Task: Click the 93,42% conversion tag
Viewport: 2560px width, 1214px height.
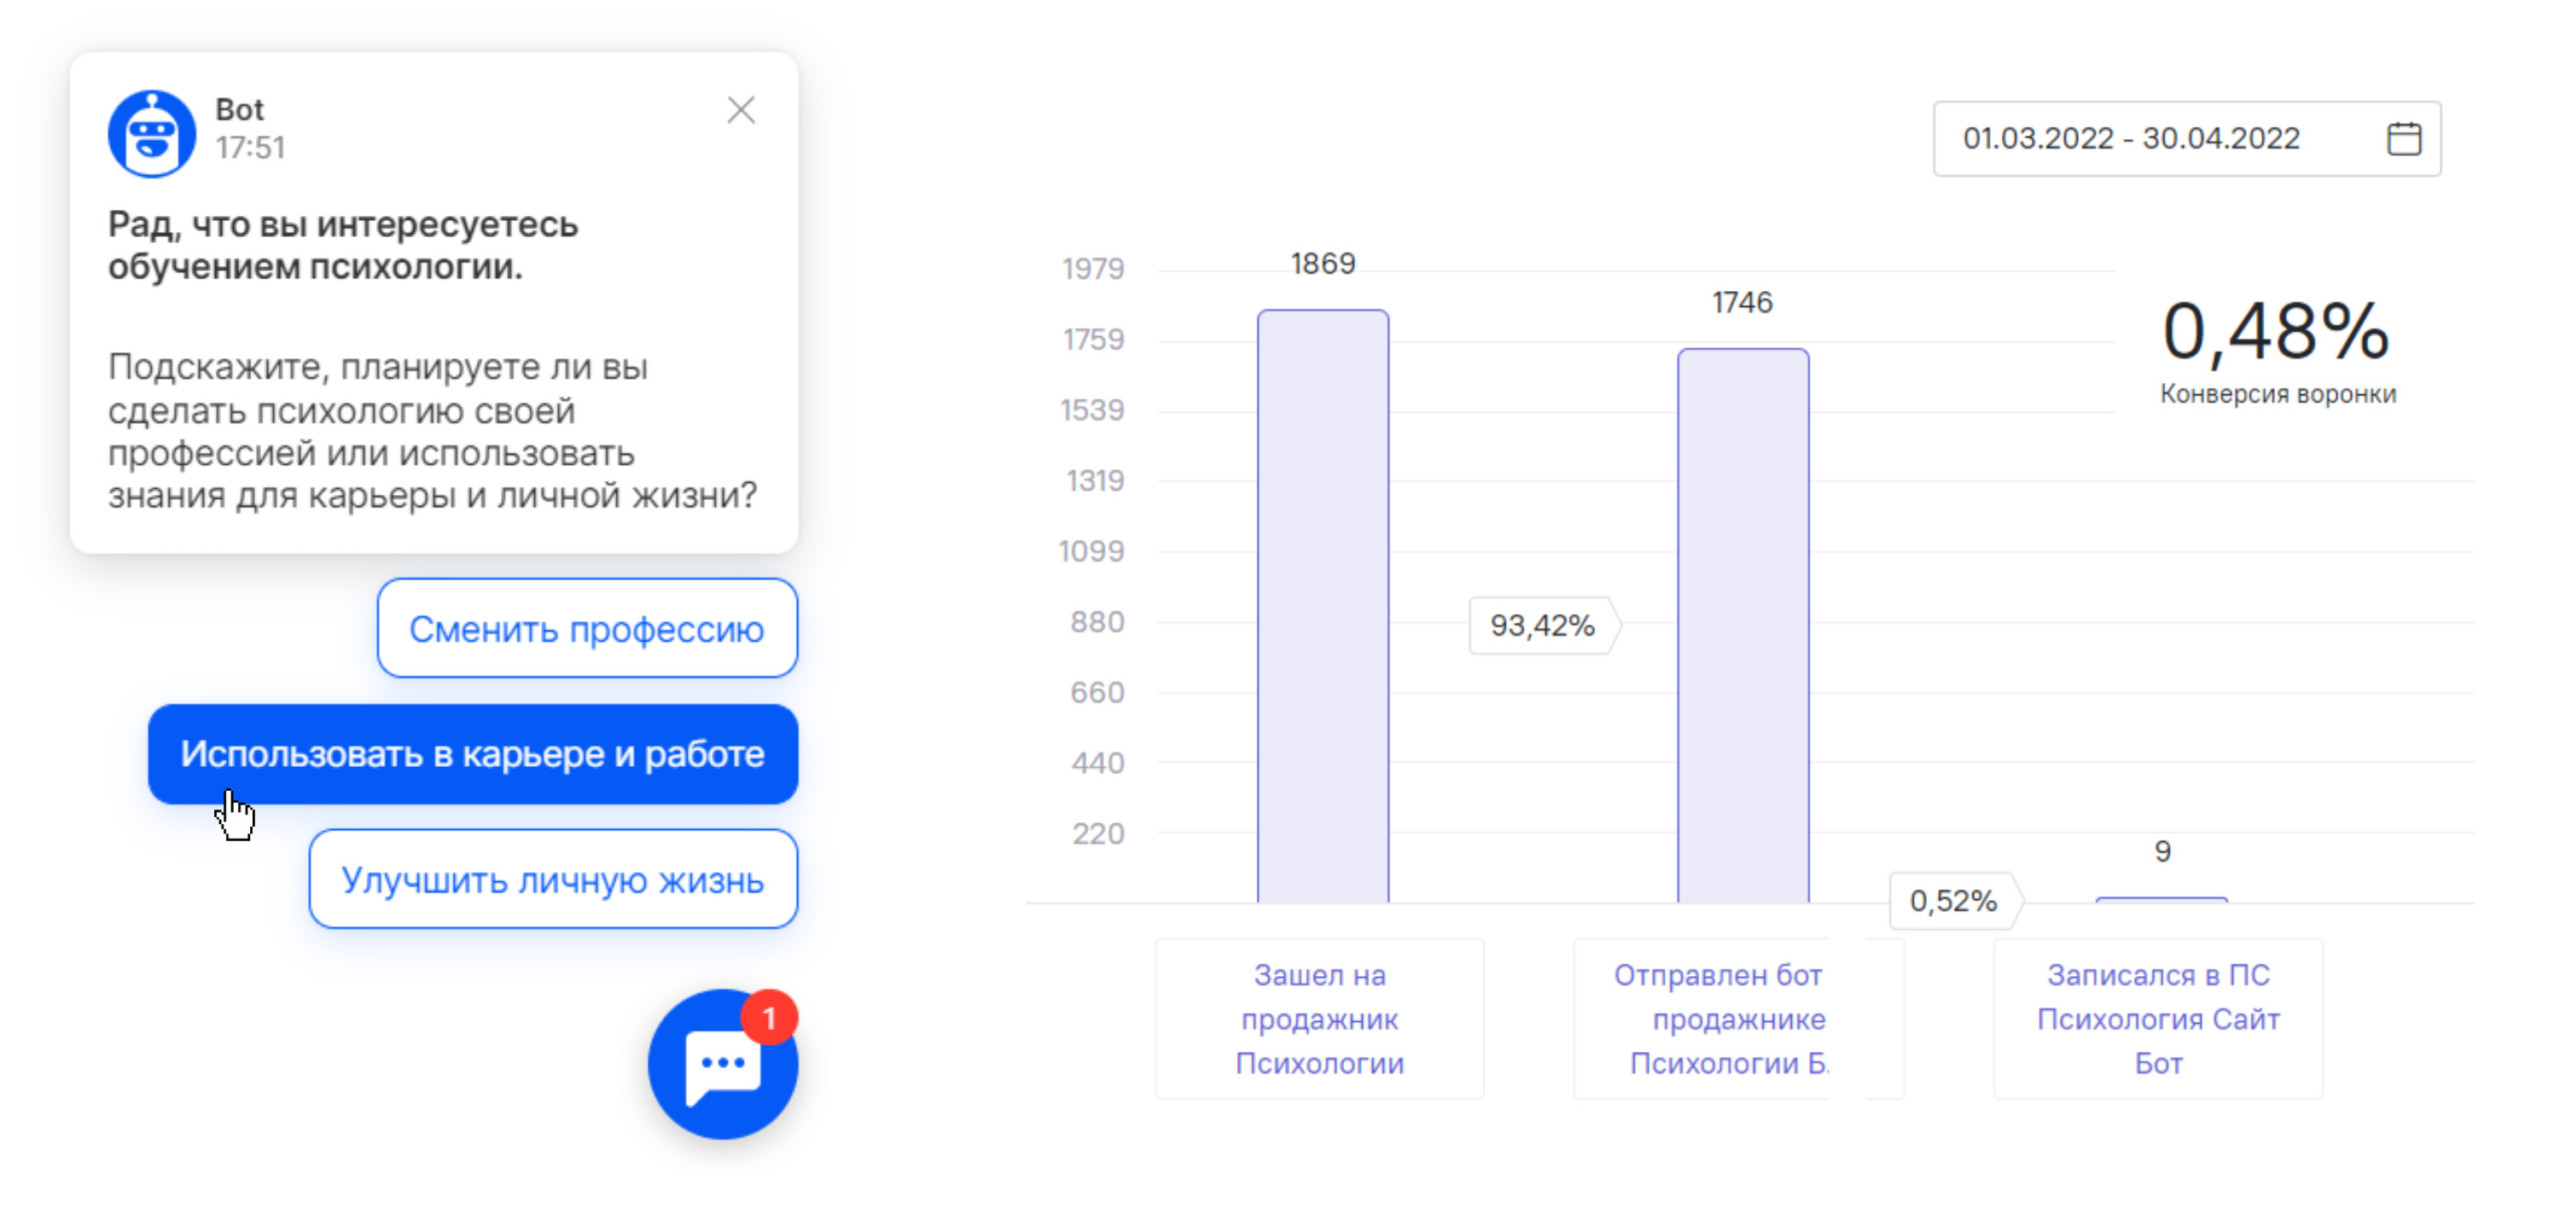Action: point(1543,626)
